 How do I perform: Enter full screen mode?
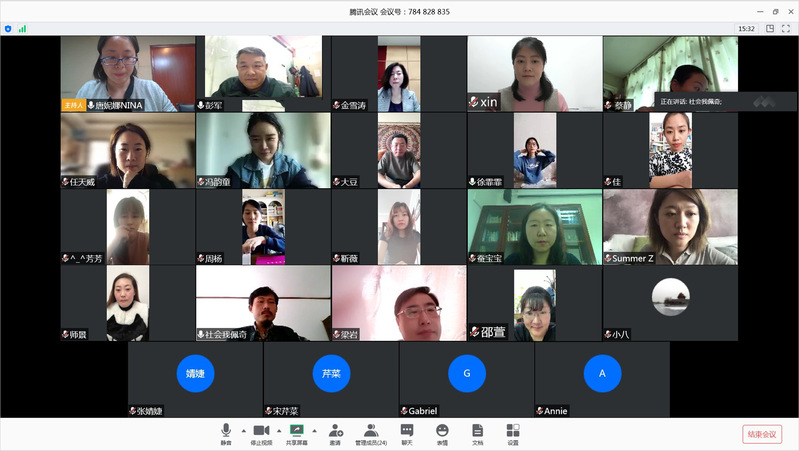pyautogui.click(x=786, y=29)
